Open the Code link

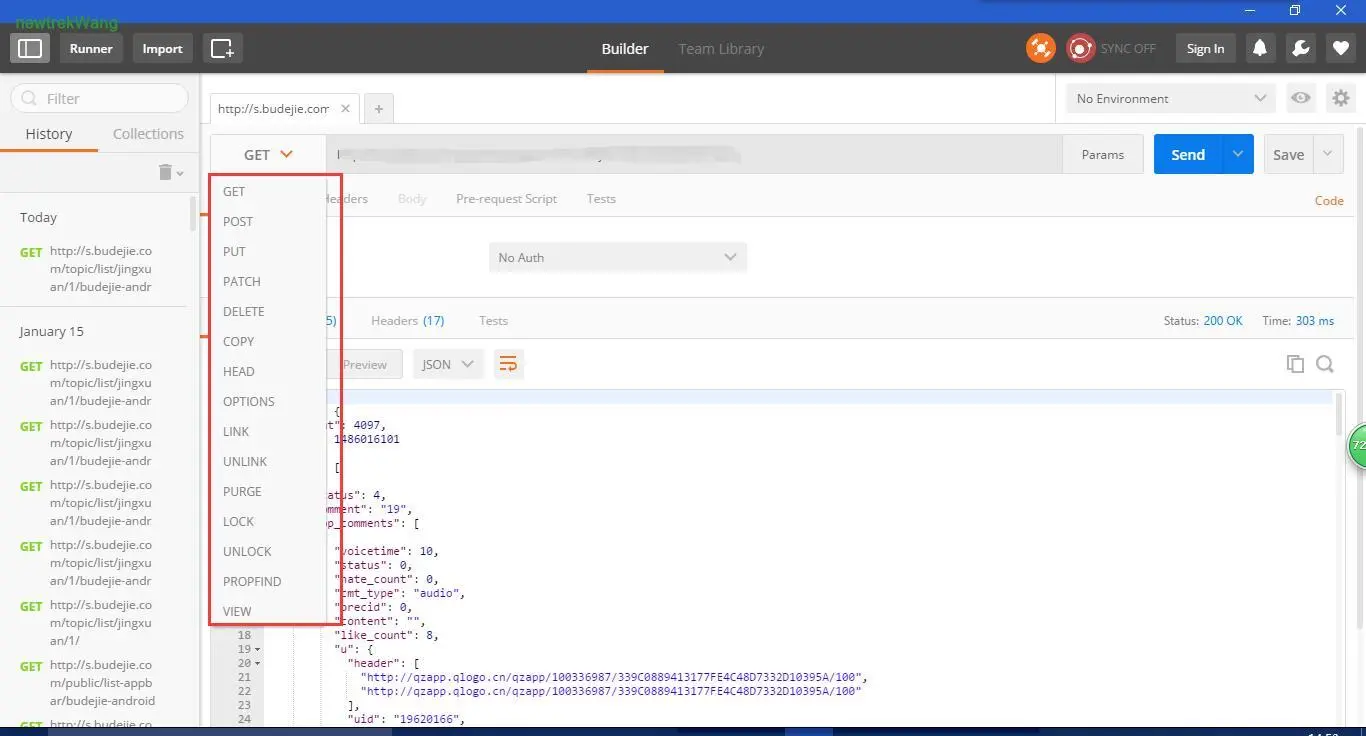click(1329, 200)
